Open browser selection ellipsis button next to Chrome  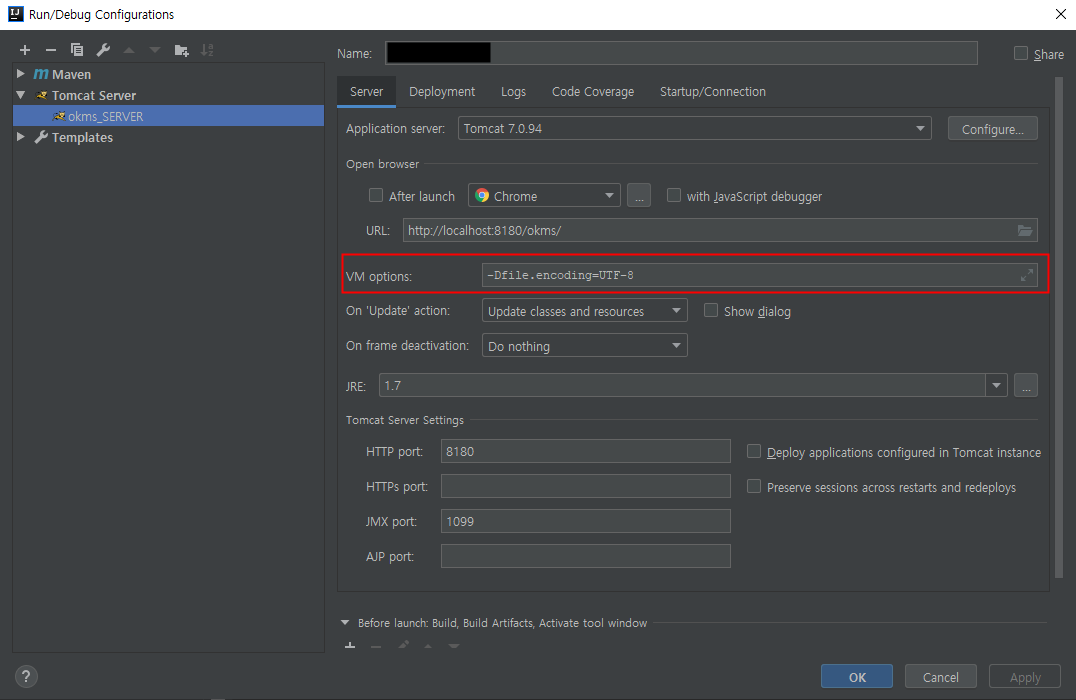coord(639,196)
